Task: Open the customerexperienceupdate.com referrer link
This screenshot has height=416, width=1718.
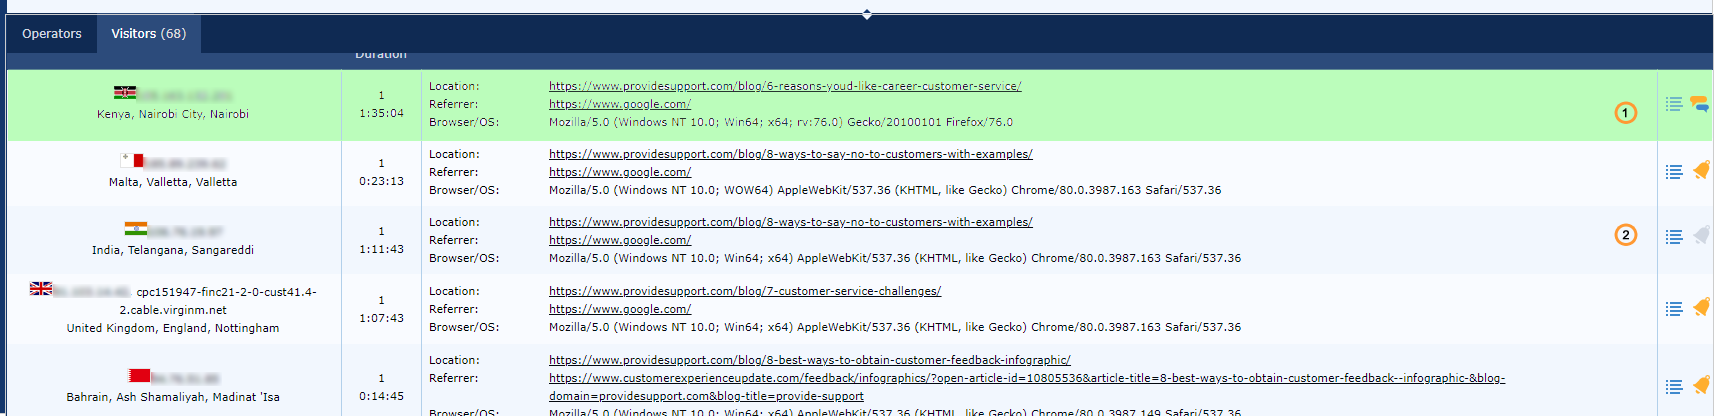Action: tap(1027, 387)
